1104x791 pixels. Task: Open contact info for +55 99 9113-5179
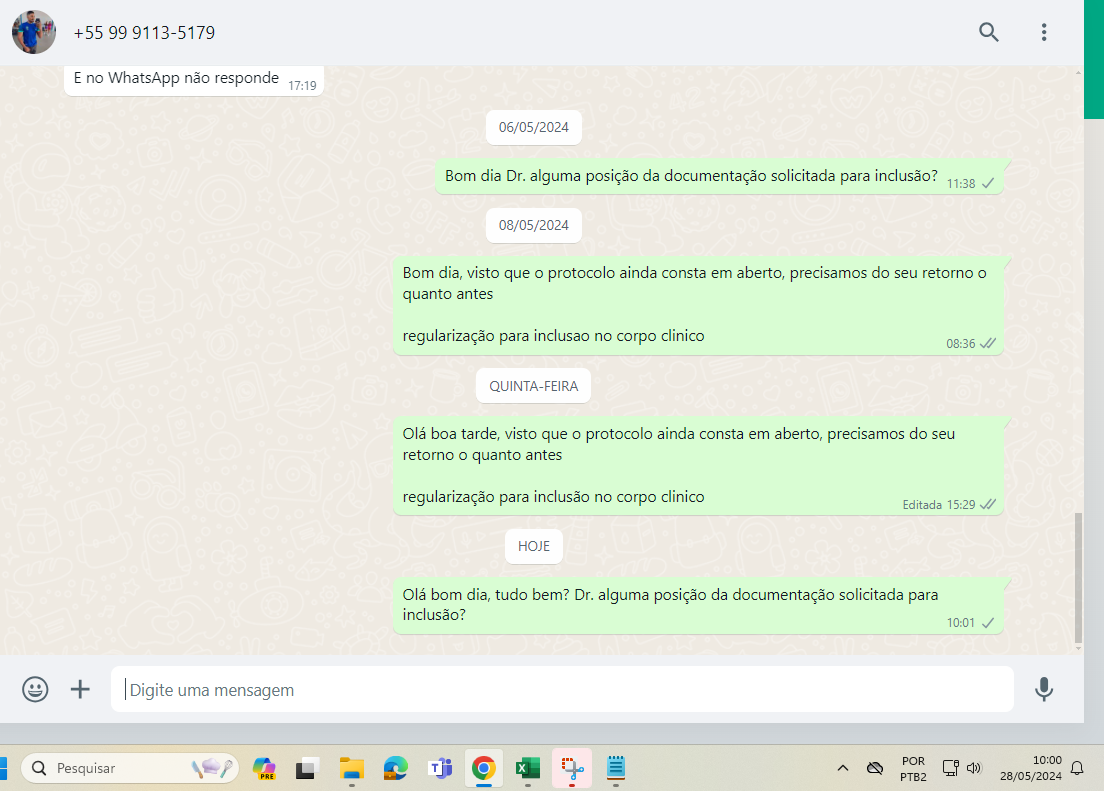click(x=144, y=33)
